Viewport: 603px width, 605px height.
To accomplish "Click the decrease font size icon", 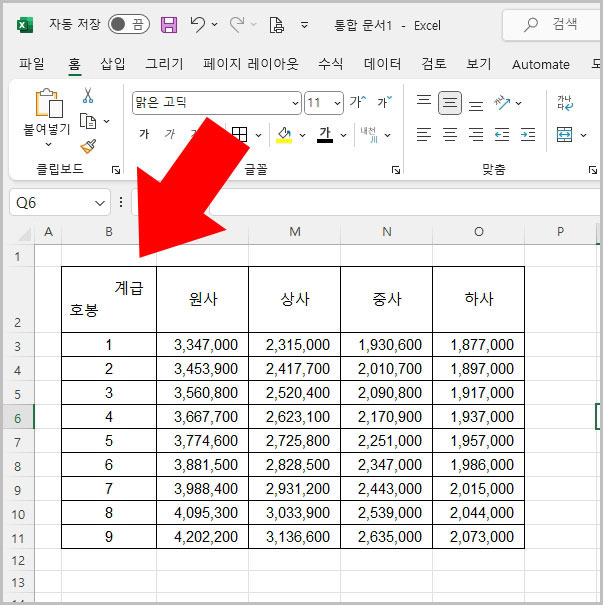I will pos(385,102).
